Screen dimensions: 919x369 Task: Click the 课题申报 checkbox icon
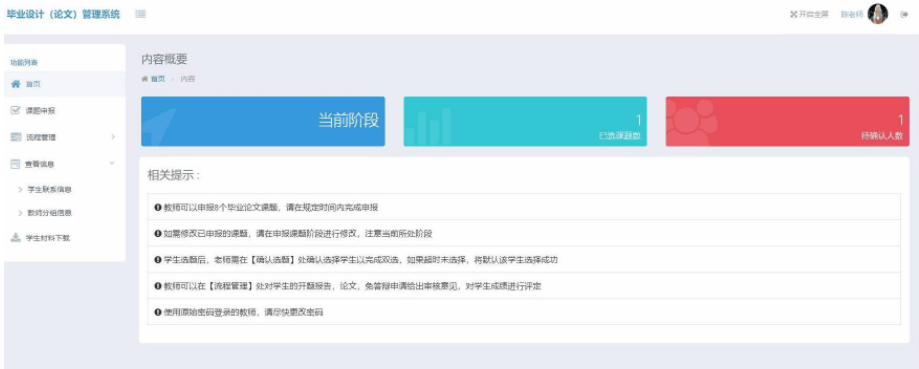click(16, 110)
